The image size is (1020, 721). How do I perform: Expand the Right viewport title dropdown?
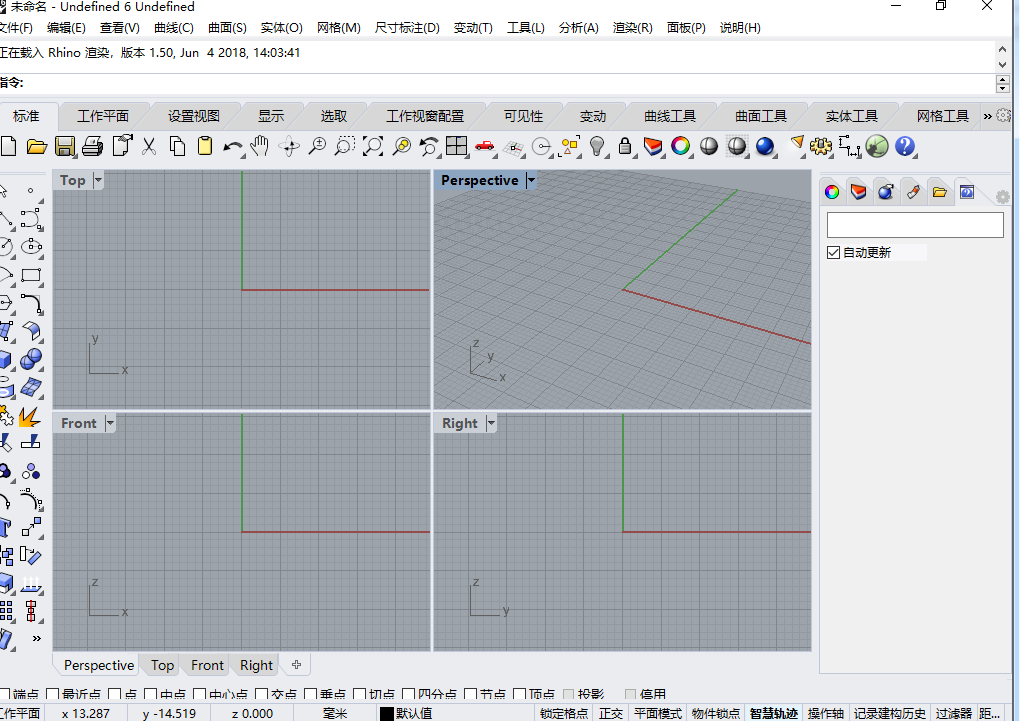491,424
